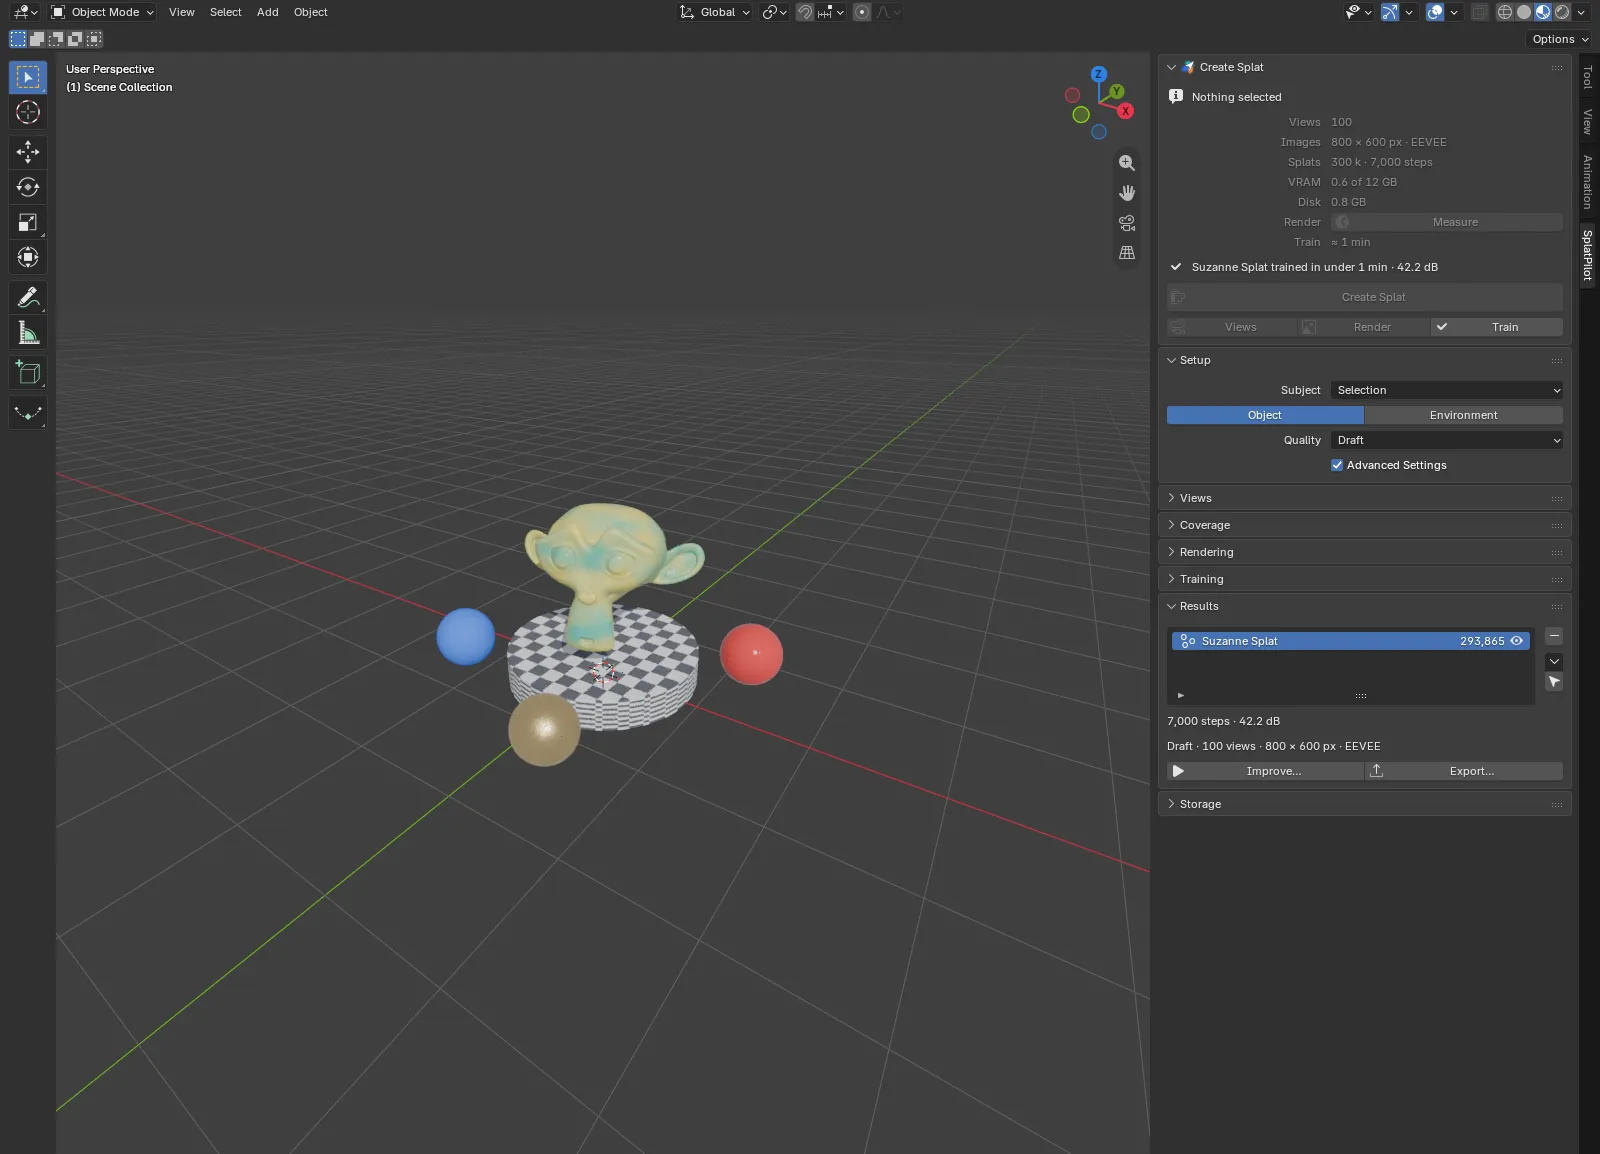Click the red X axis on navigation gizmo
The width and height of the screenshot is (1600, 1154).
pyautogui.click(x=1126, y=111)
